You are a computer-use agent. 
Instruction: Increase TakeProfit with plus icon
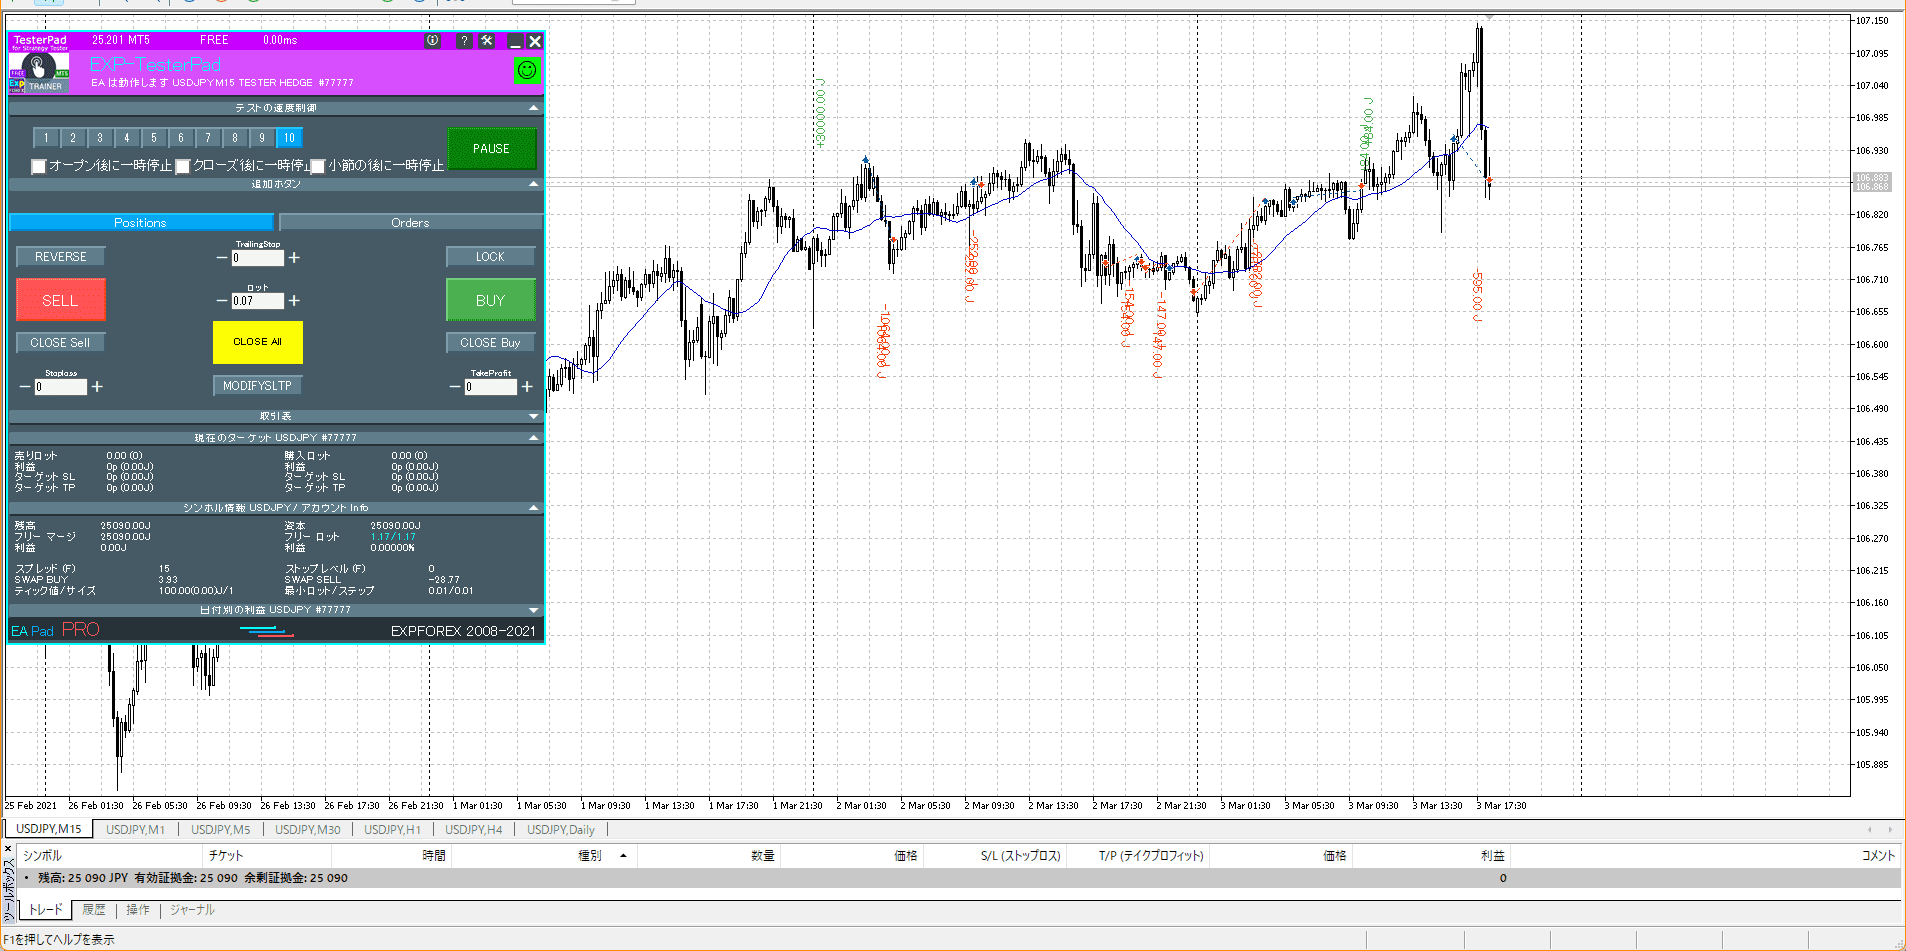pyautogui.click(x=527, y=387)
